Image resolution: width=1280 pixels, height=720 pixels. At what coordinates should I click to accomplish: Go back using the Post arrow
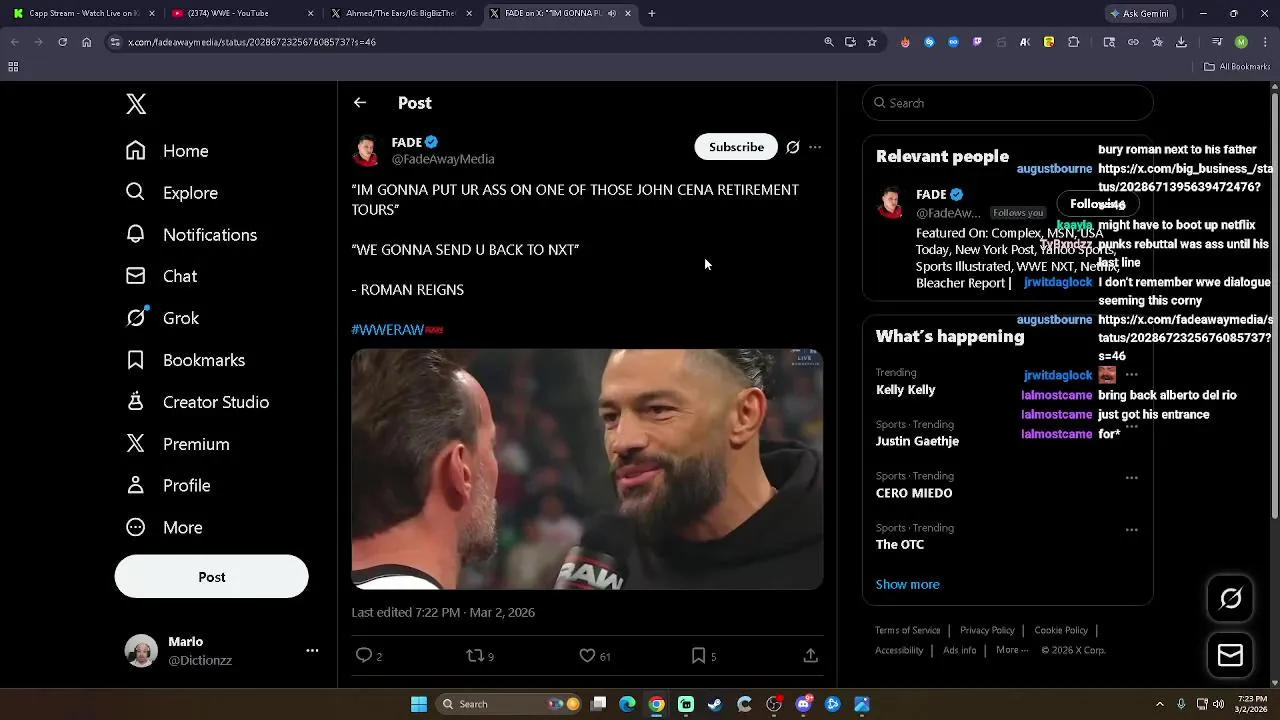(x=360, y=103)
